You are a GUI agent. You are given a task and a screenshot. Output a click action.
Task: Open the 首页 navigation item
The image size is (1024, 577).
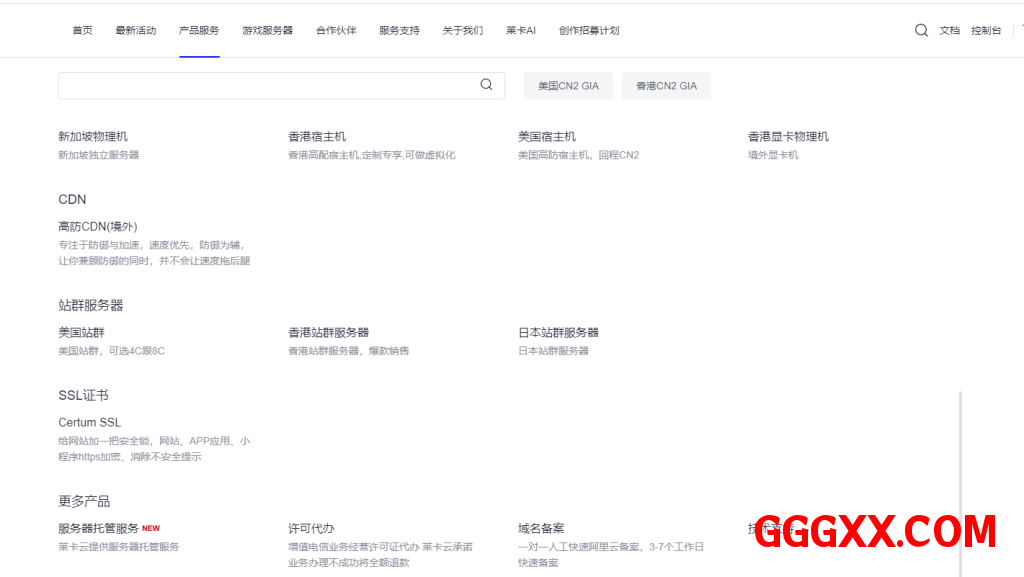coord(82,30)
